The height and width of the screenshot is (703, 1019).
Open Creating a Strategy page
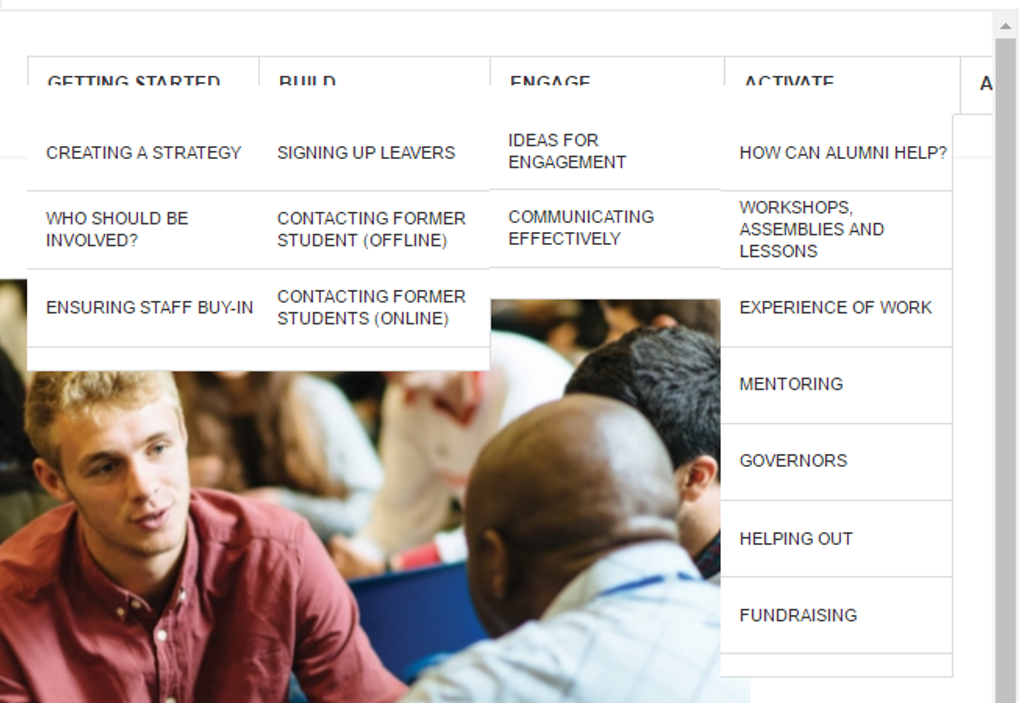click(144, 153)
